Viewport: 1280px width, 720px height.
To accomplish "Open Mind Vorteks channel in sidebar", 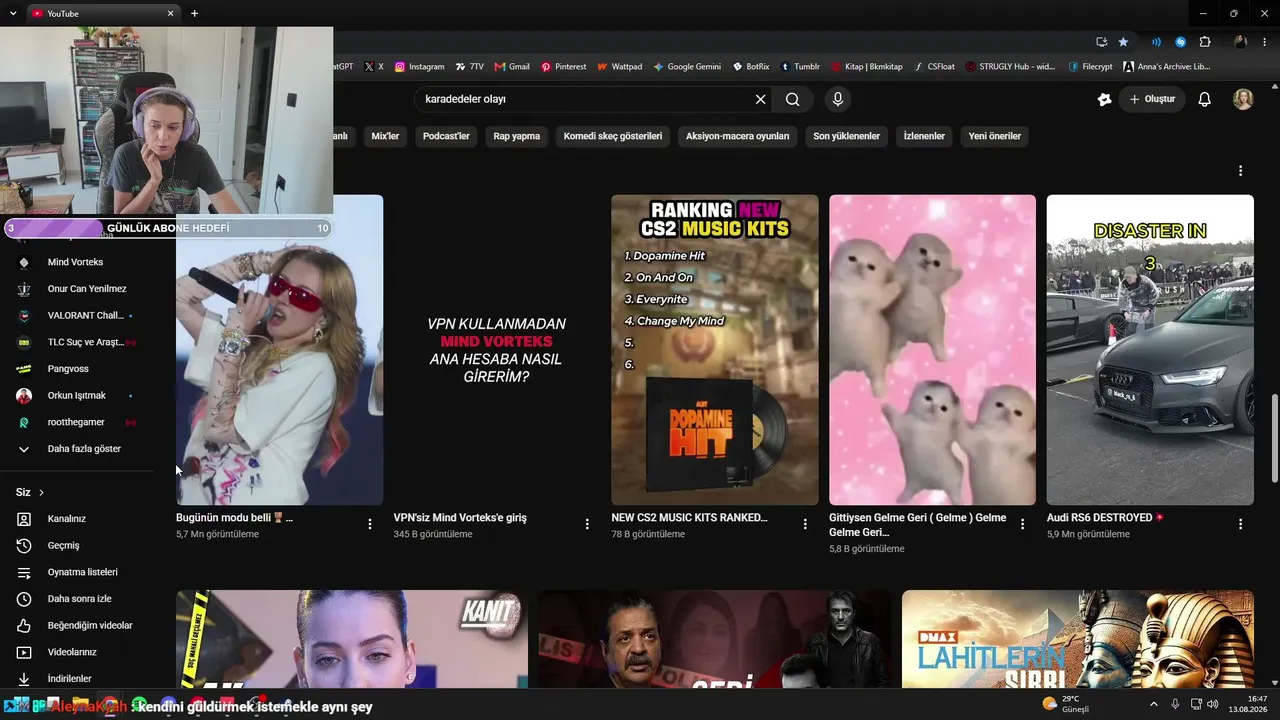I will 77,262.
